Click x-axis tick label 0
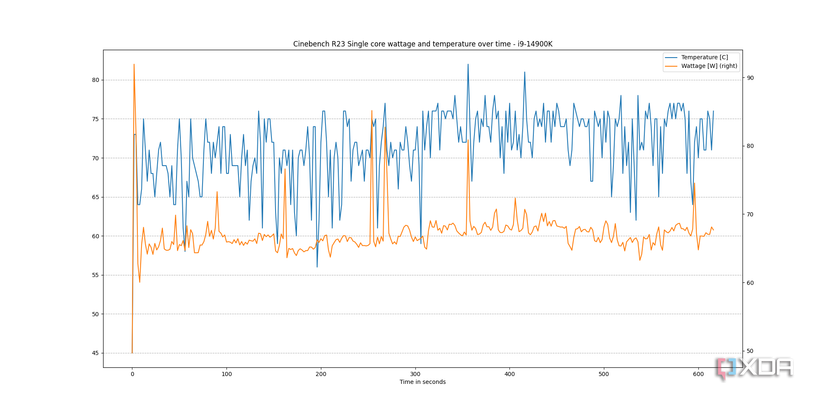825x413 pixels. tap(132, 374)
